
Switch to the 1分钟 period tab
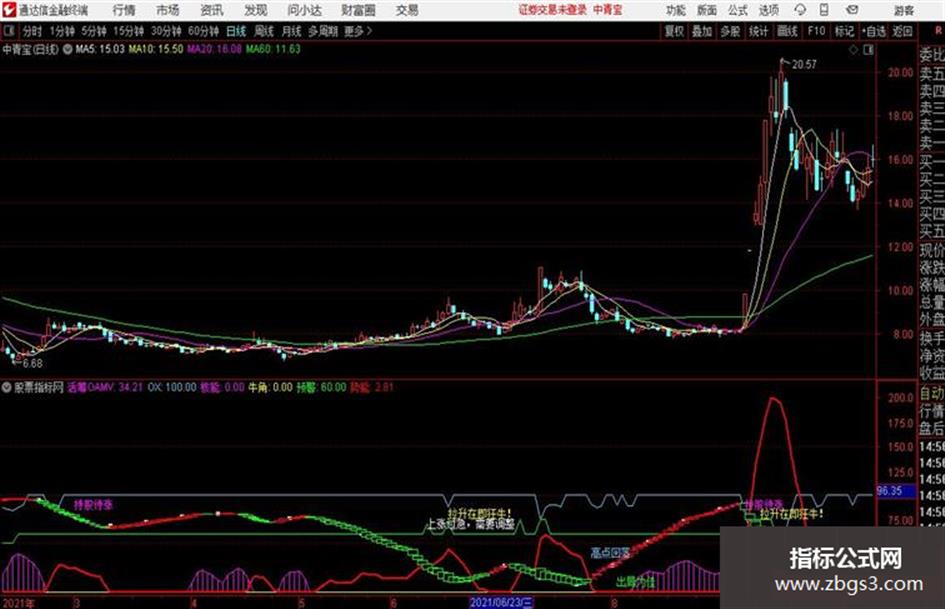[62, 31]
